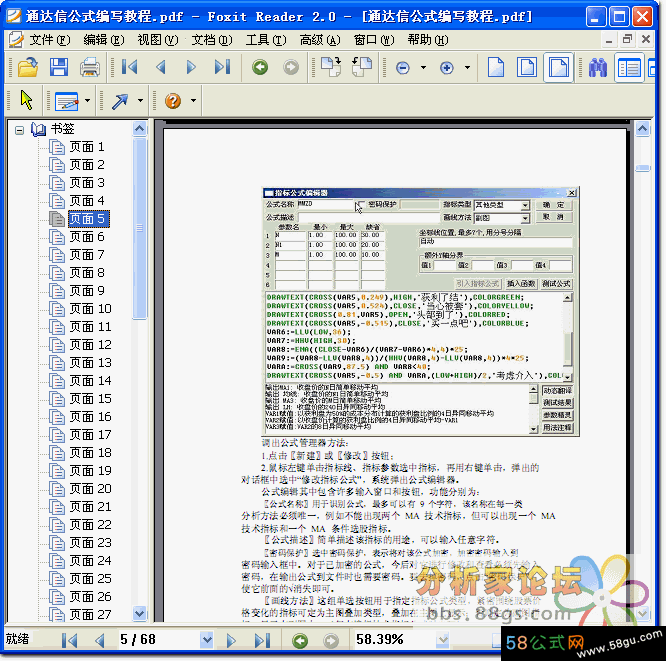Click status bar green previous view icon
Screen dimensions: 666x661
(x=300, y=641)
